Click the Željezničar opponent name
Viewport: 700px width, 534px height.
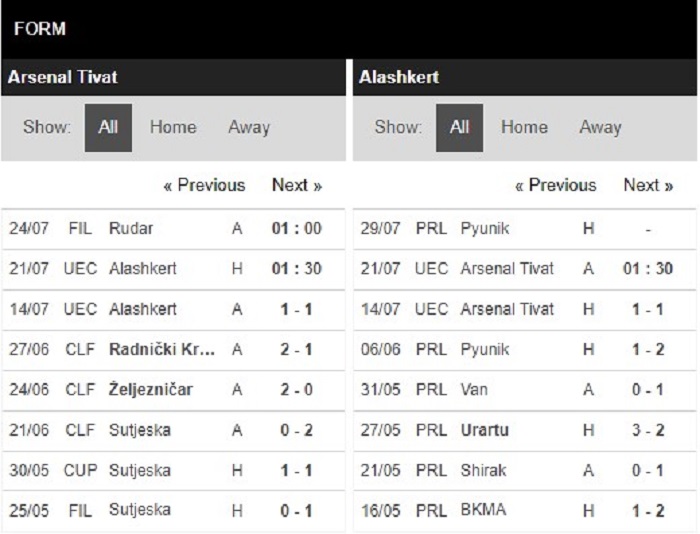tap(151, 390)
